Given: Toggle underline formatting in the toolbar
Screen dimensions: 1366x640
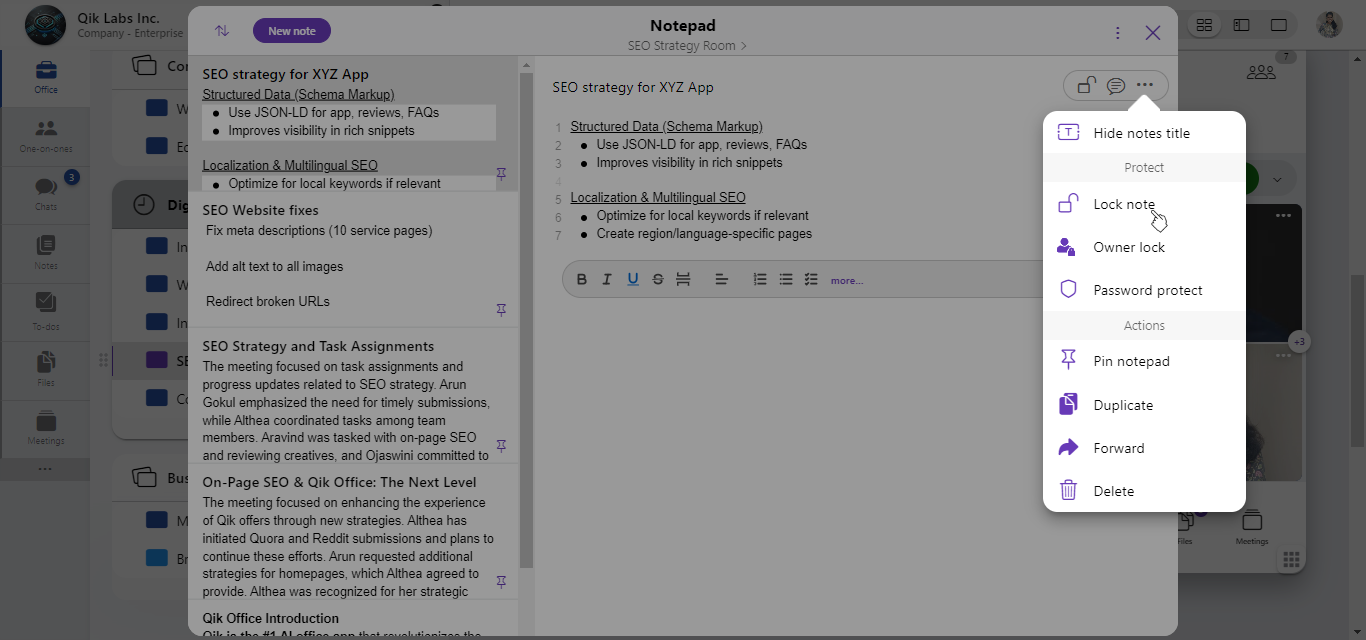Looking at the screenshot, I should pyautogui.click(x=633, y=279).
